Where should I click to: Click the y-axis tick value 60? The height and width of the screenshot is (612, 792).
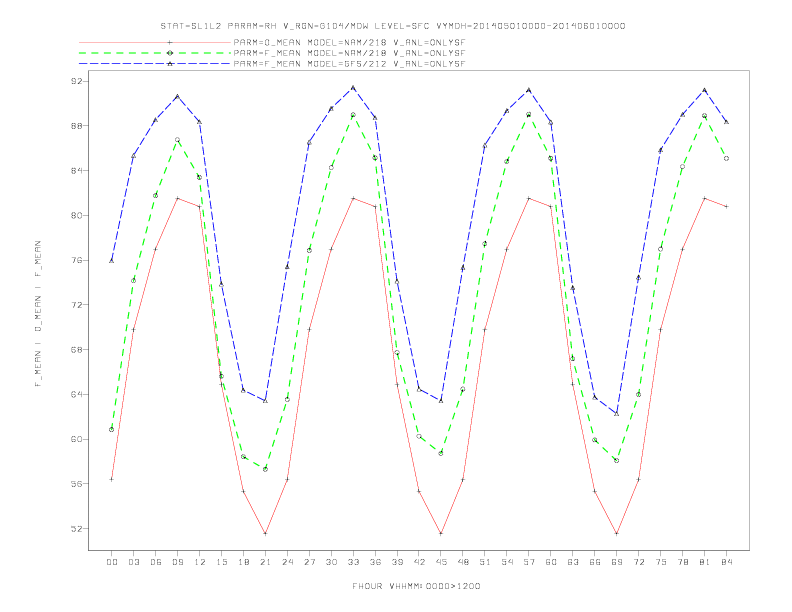tap(77, 439)
